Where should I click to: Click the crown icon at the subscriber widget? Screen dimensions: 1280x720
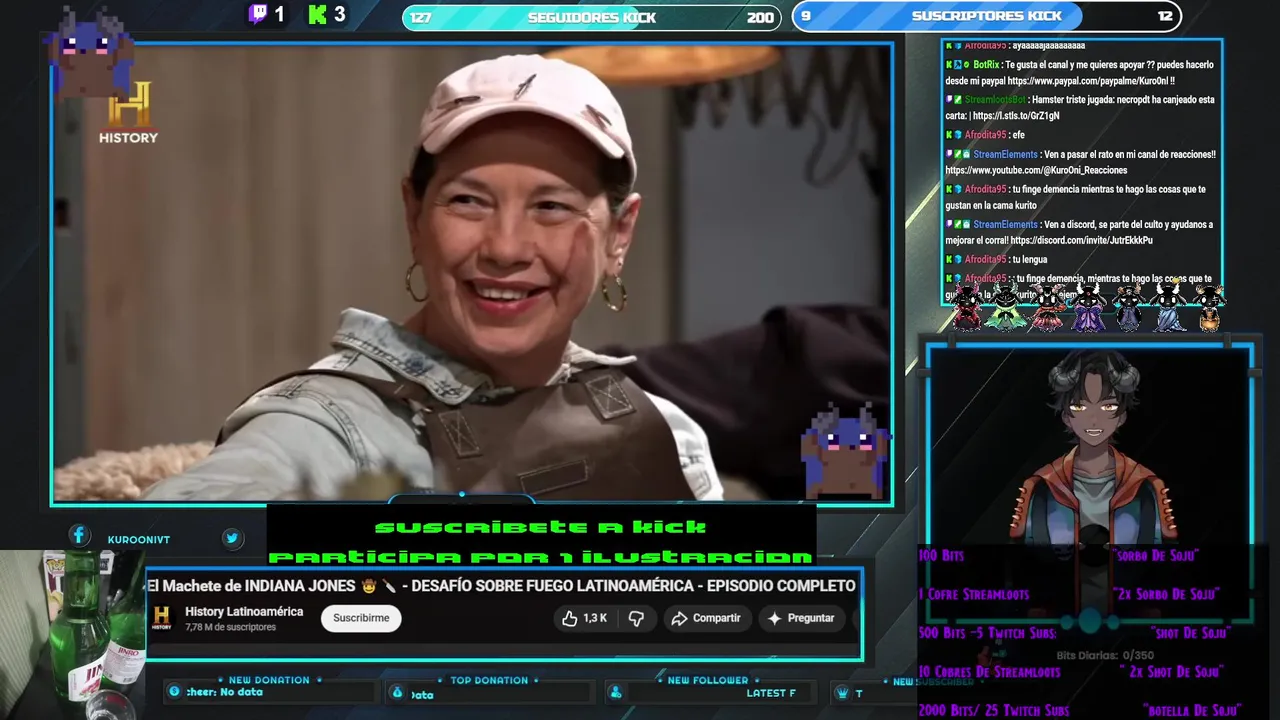[x=842, y=693]
